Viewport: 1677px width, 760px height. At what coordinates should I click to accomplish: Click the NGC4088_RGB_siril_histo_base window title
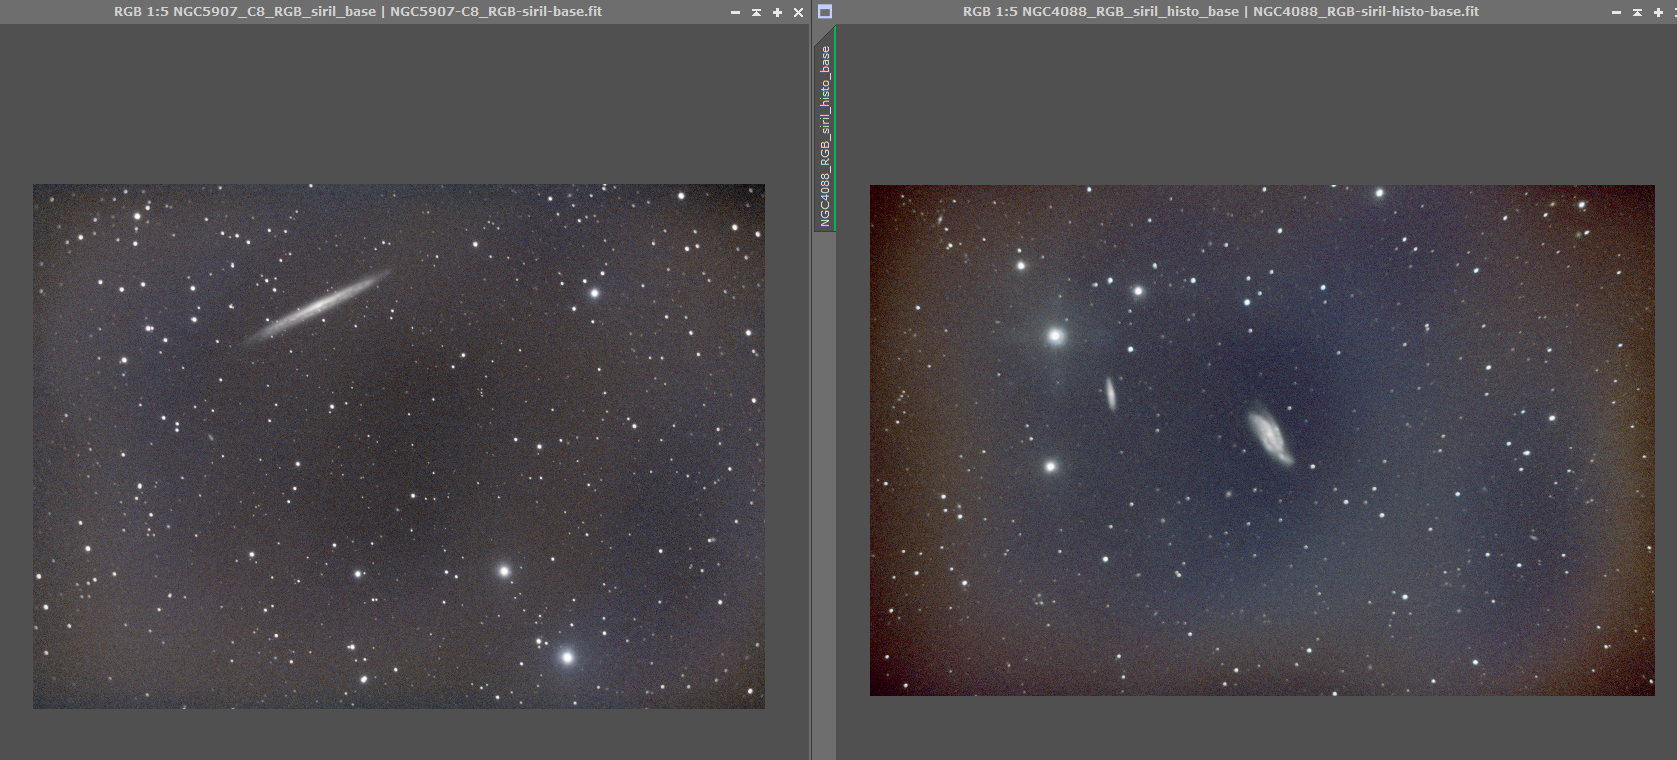1221,12
